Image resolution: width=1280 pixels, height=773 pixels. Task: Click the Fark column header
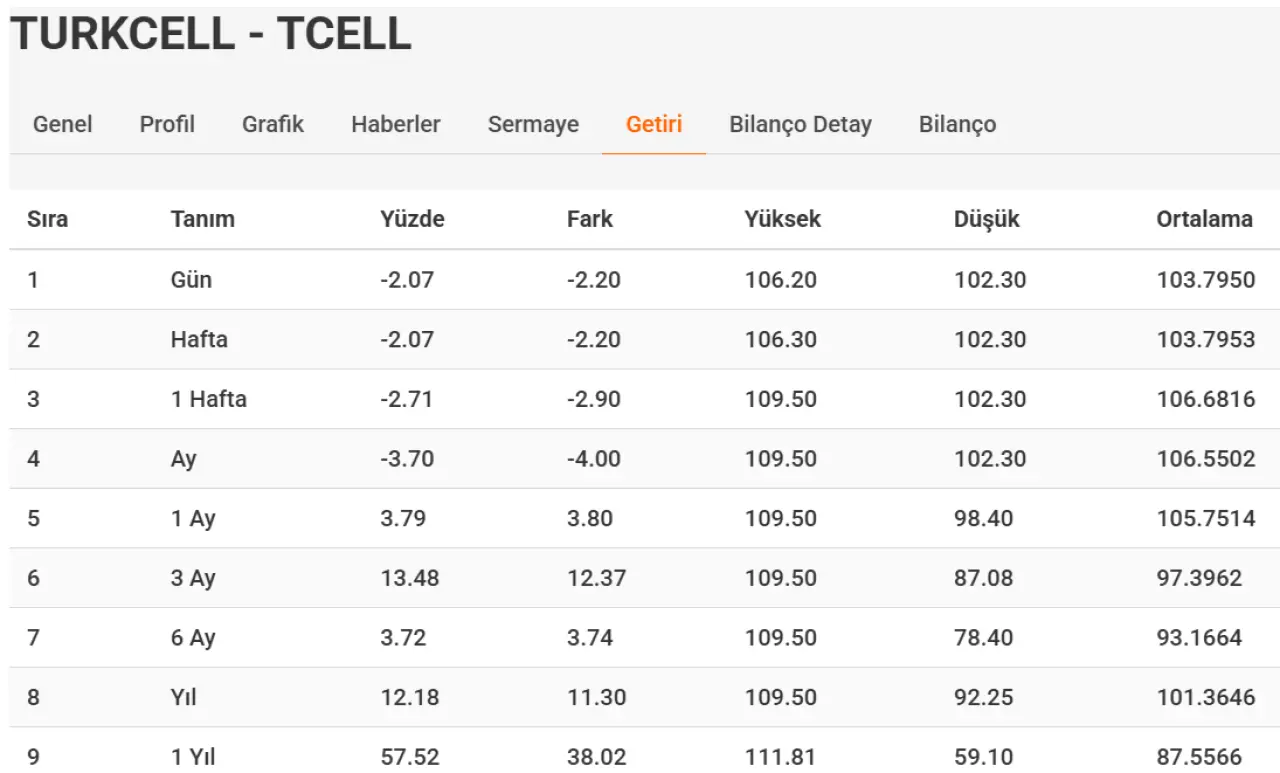click(x=590, y=219)
